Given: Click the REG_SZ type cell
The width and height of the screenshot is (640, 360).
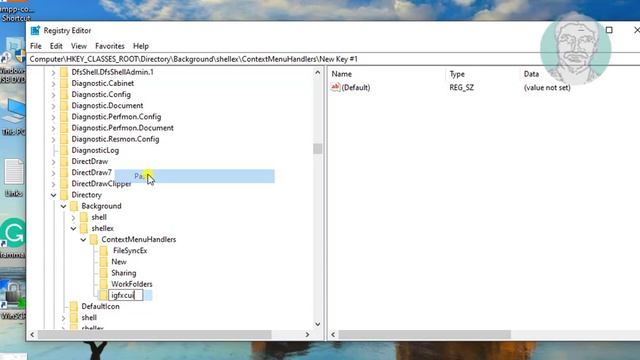Looking at the screenshot, I should click(462, 87).
